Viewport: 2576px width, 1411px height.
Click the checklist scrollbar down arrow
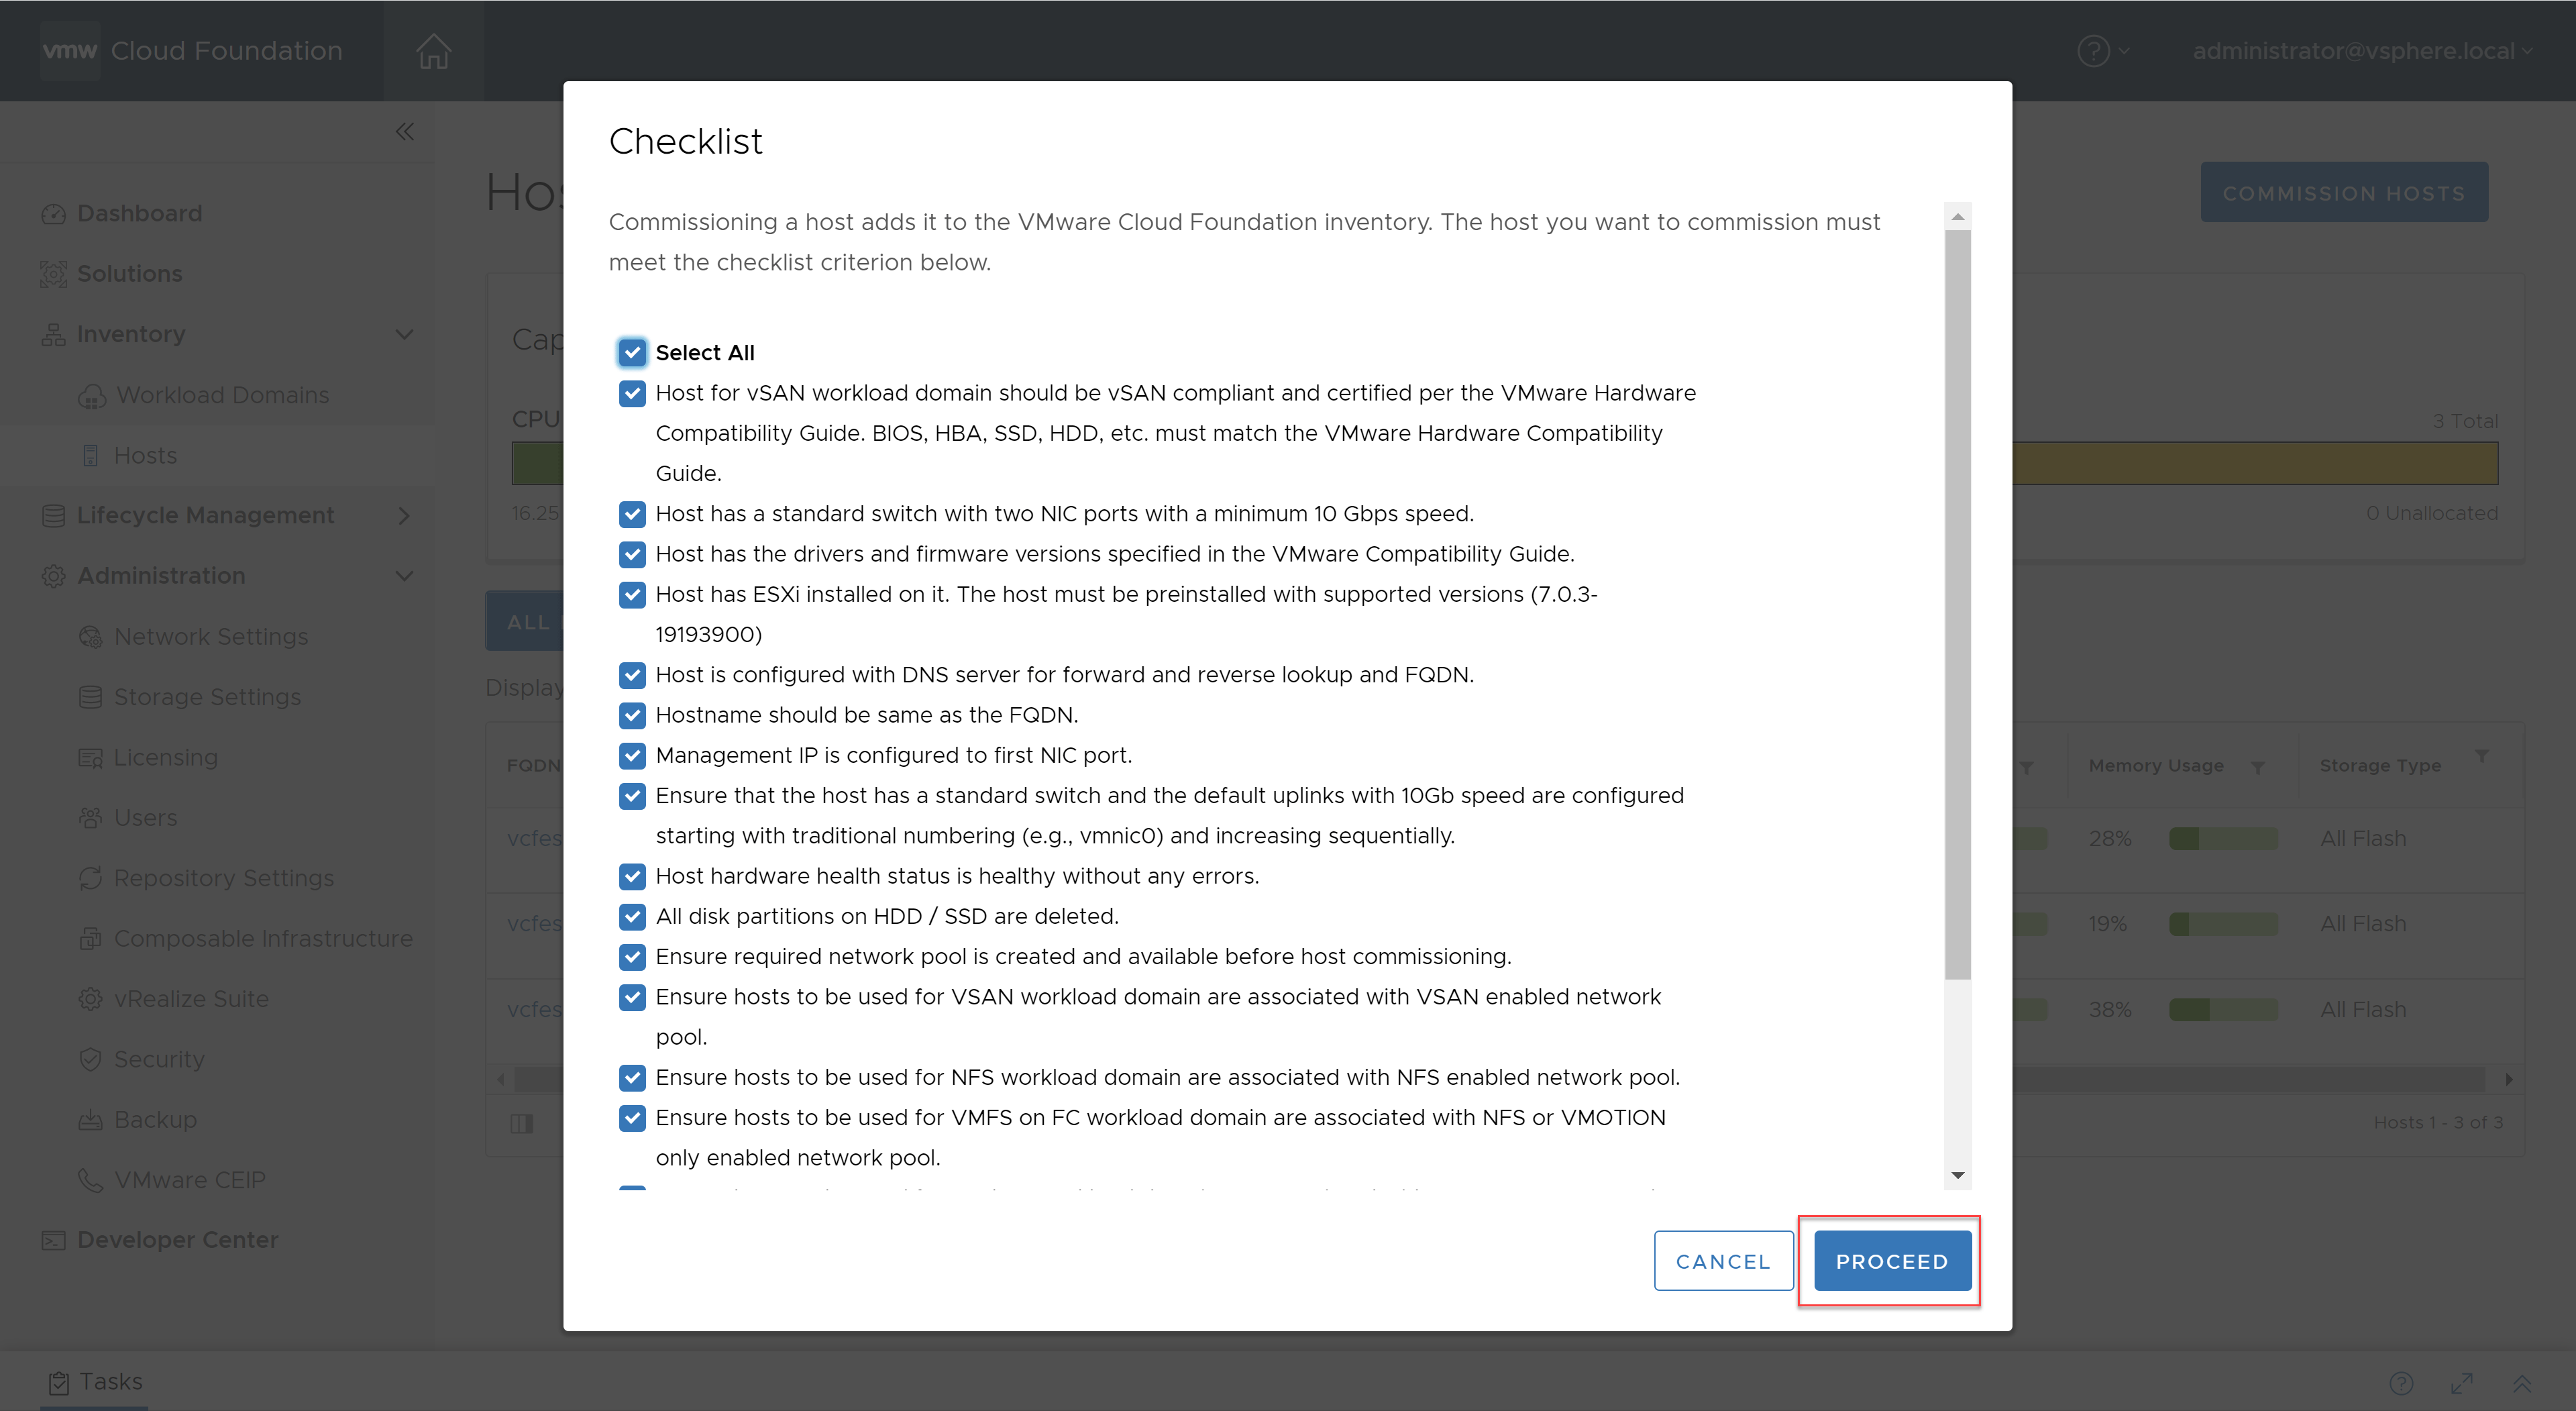tap(1958, 1175)
